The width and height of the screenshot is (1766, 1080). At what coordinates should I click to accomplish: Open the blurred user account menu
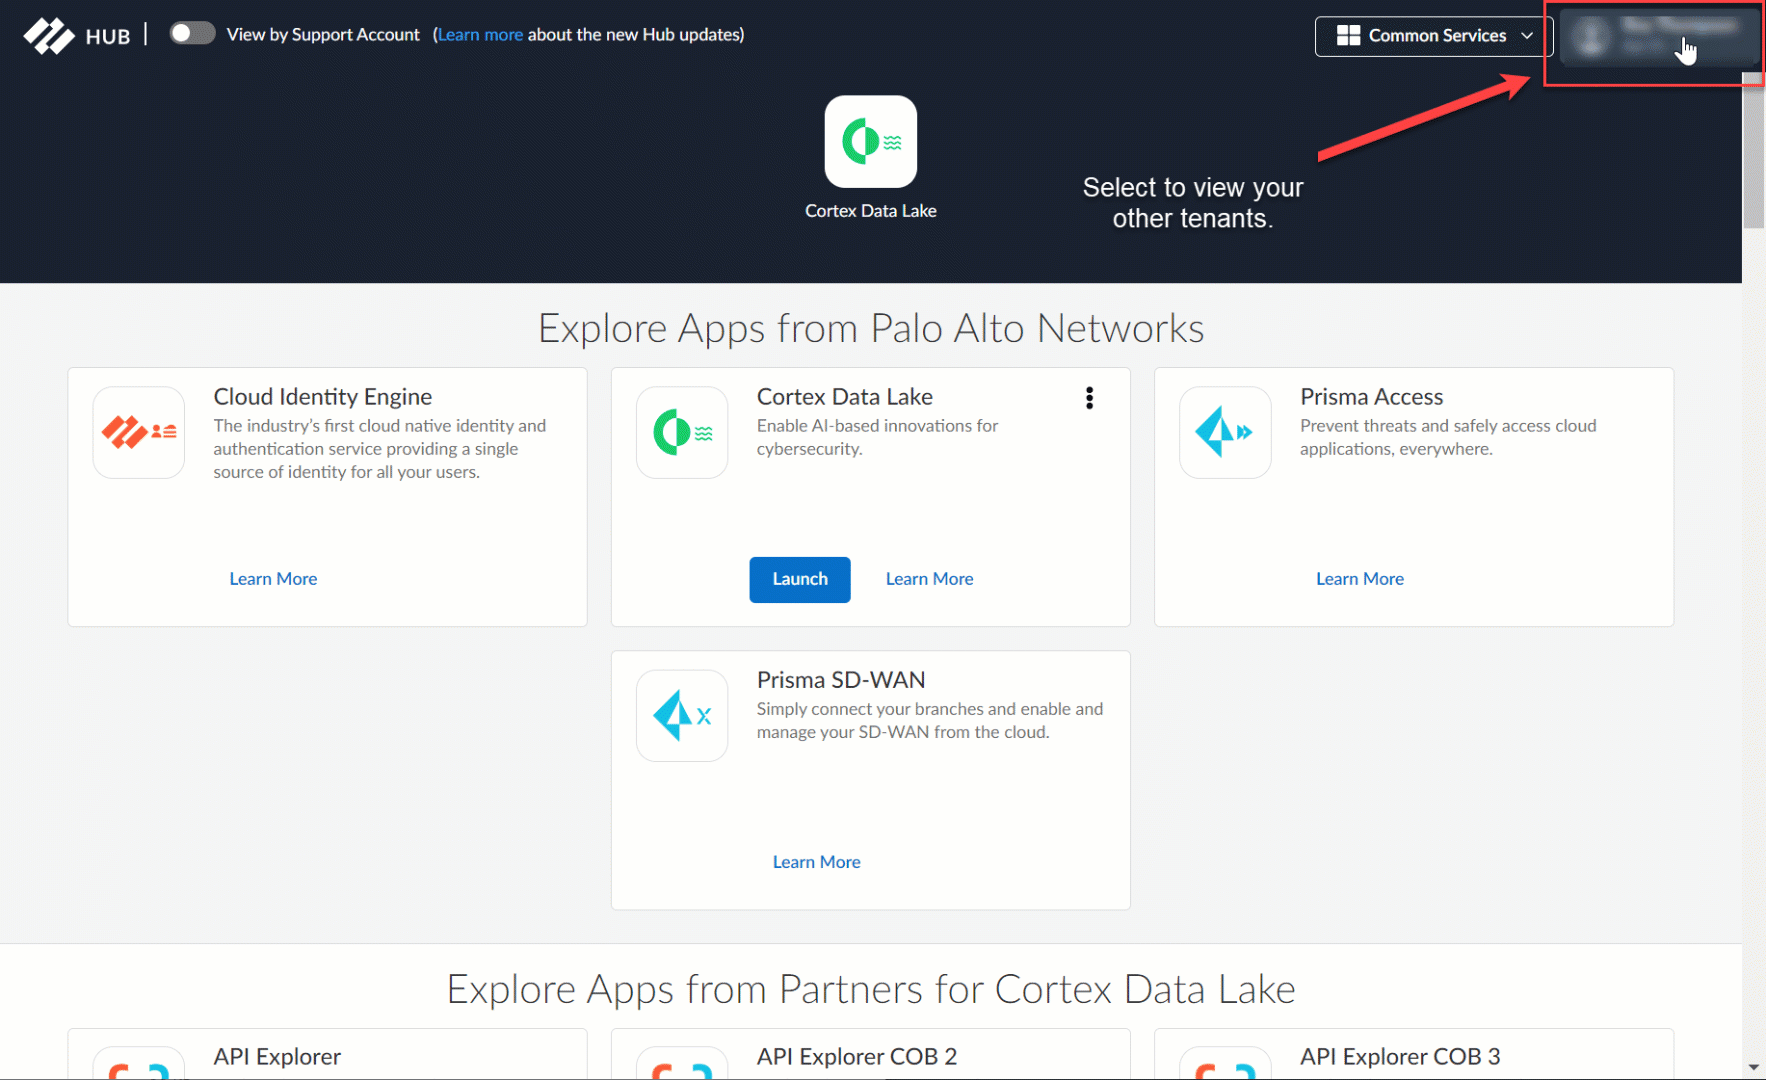pos(1659,37)
